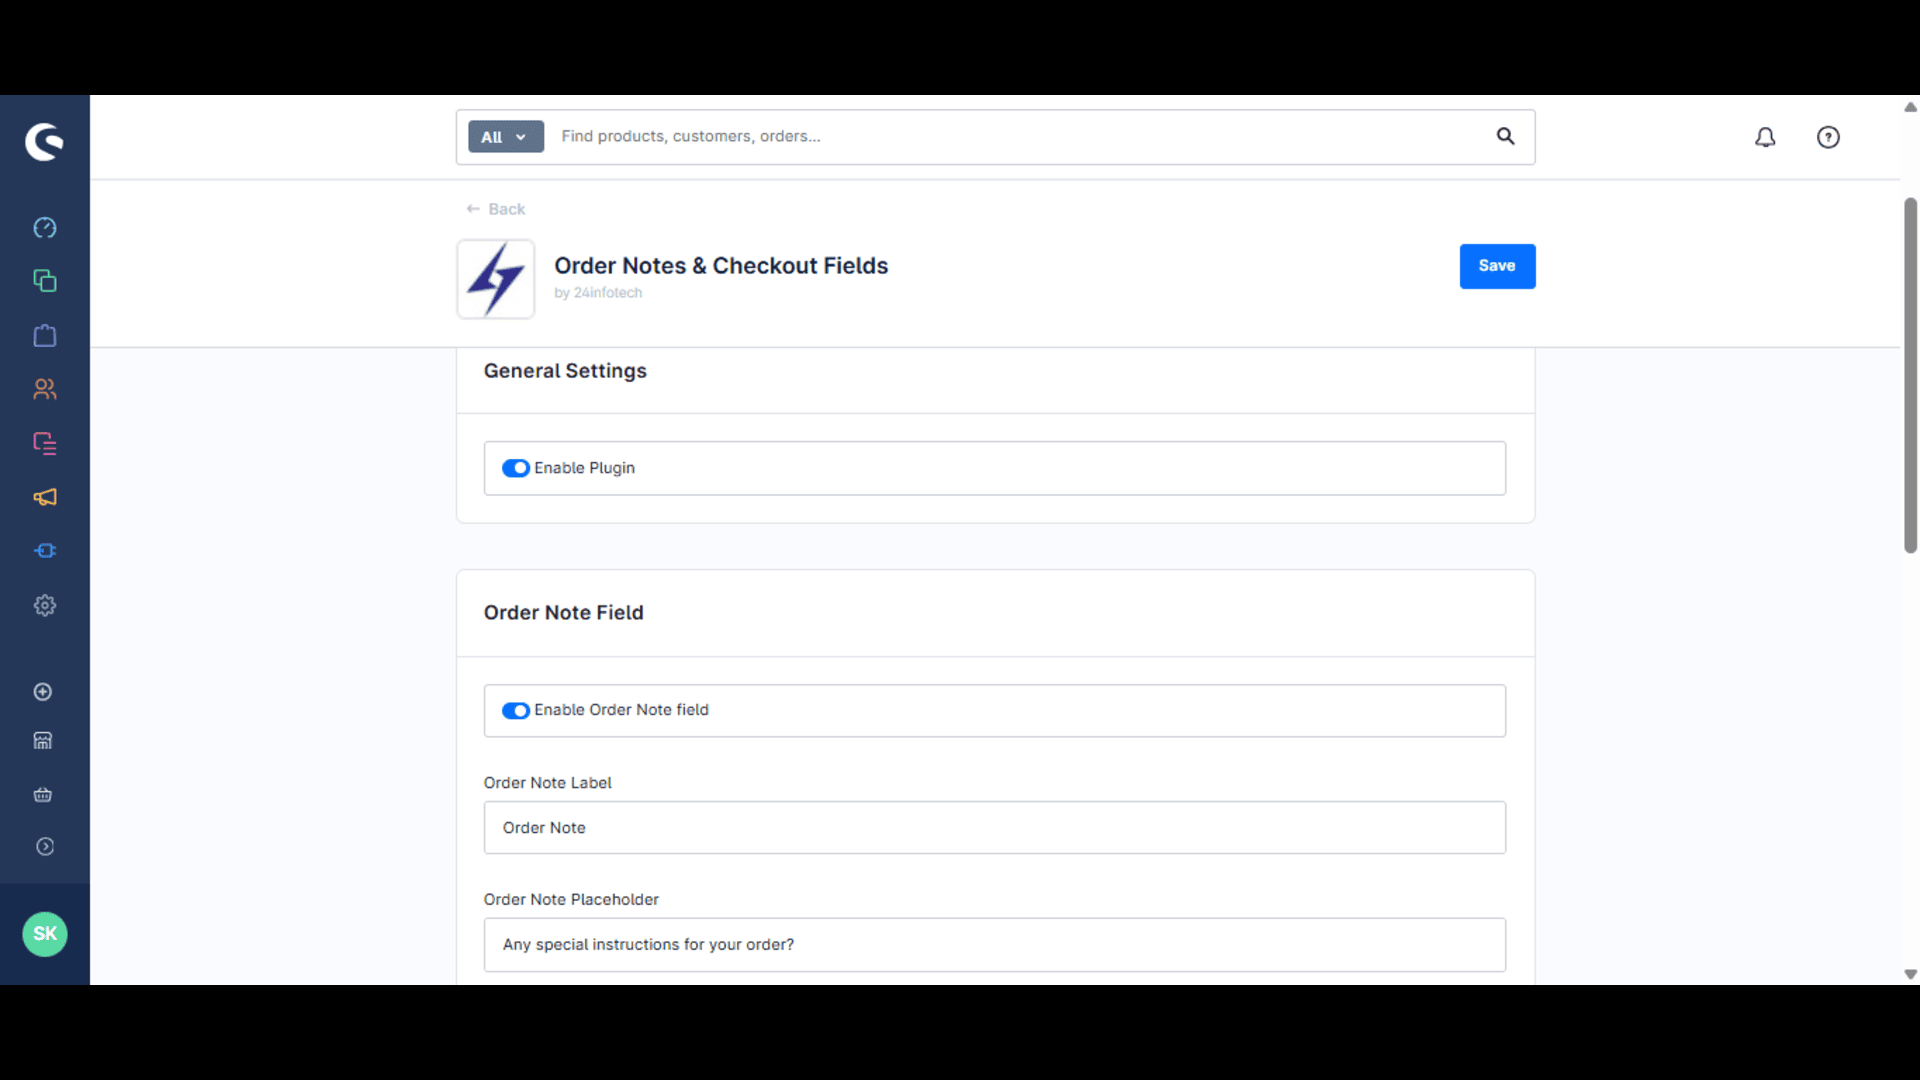
Task: Click the search magnifier icon
Action: coord(1505,136)
